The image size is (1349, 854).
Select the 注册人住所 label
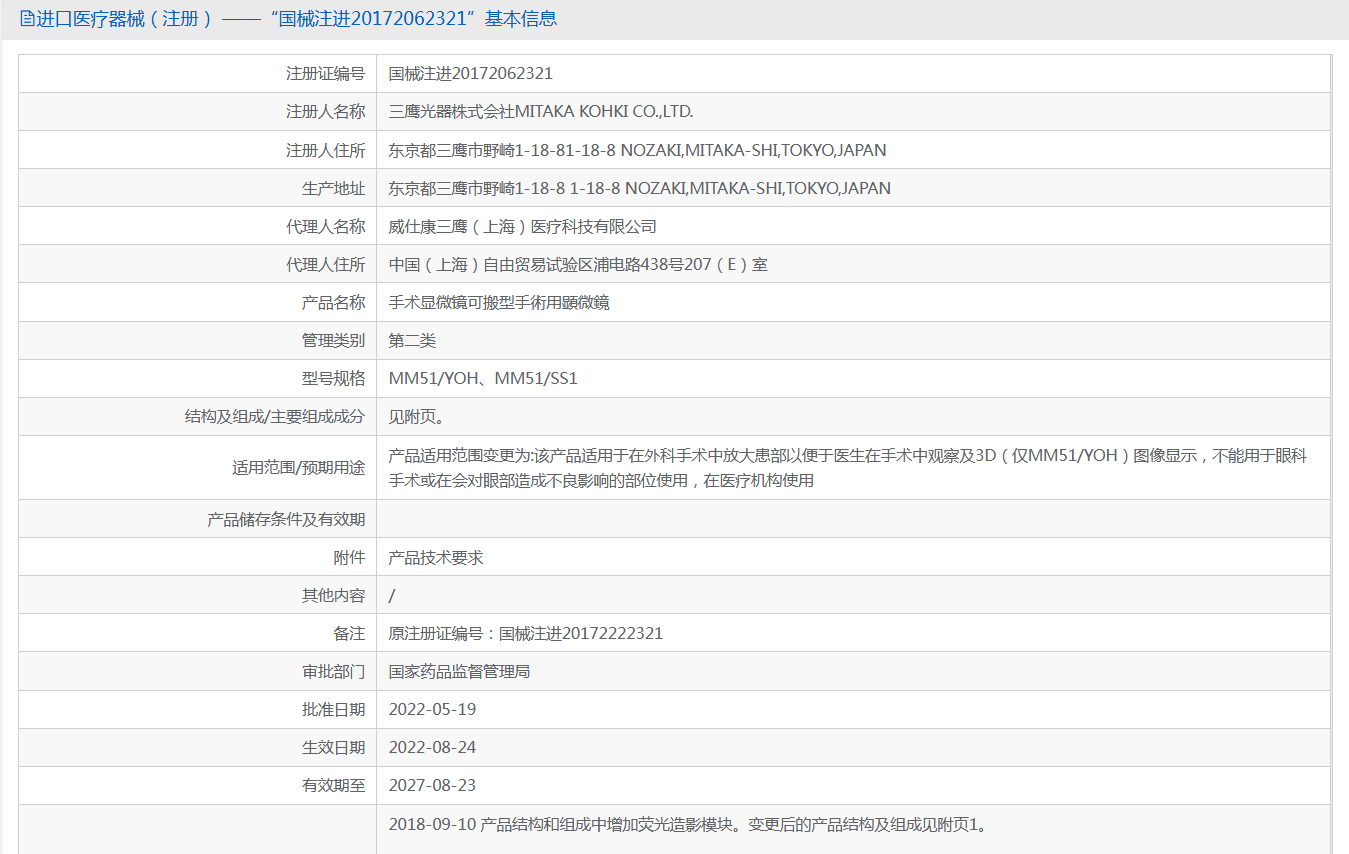[326, 150]
